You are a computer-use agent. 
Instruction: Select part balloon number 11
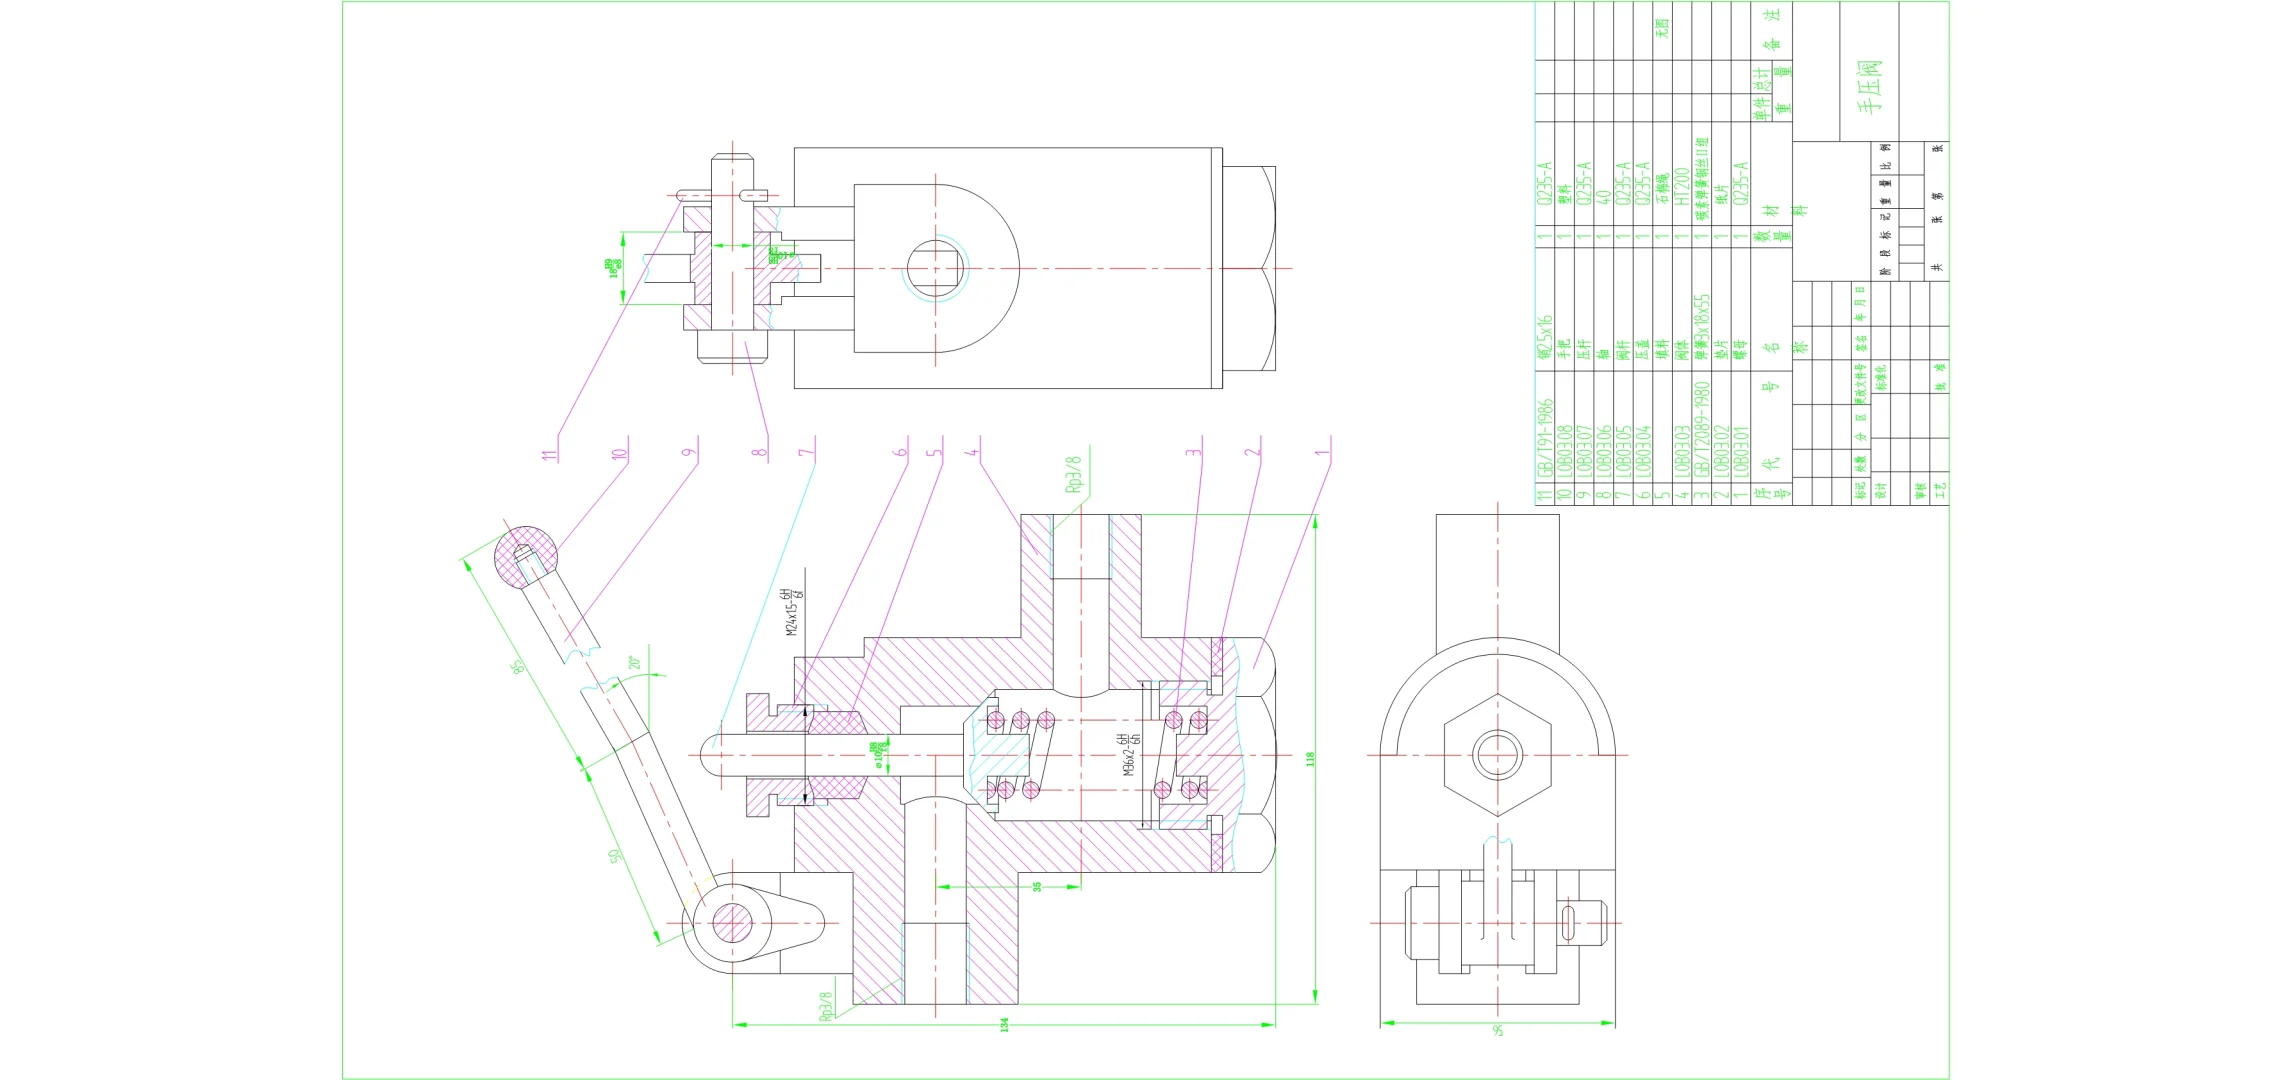(549, 454)
